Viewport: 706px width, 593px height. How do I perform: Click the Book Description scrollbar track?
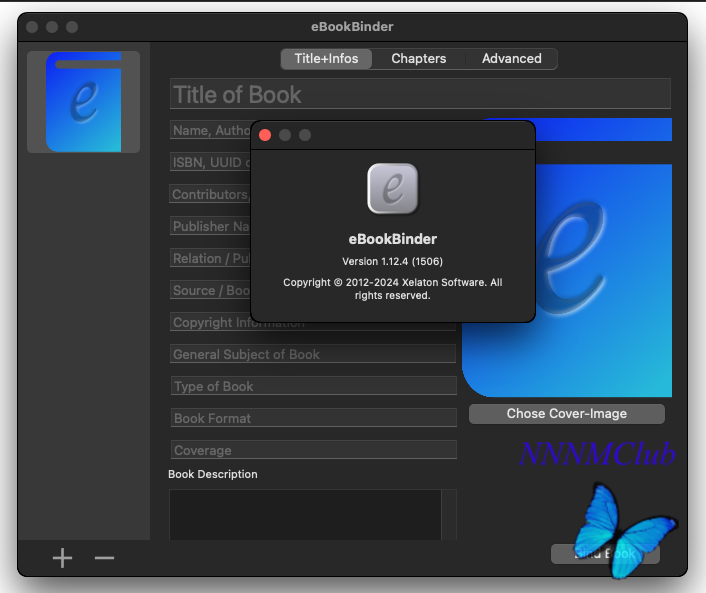pos(449,515)
